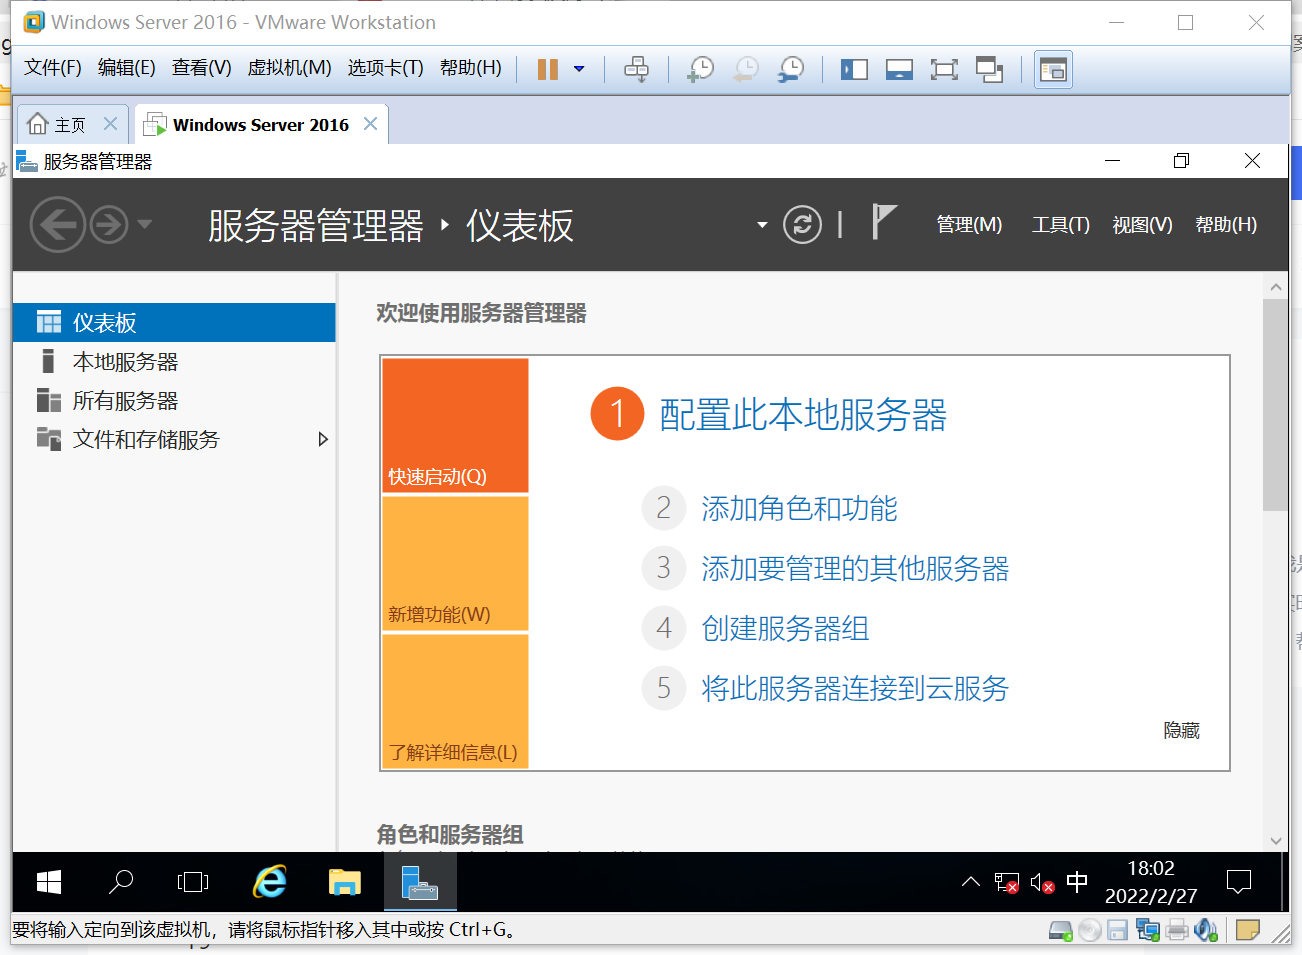
Task: Open the 查看(V) menu
Action: 202,68
